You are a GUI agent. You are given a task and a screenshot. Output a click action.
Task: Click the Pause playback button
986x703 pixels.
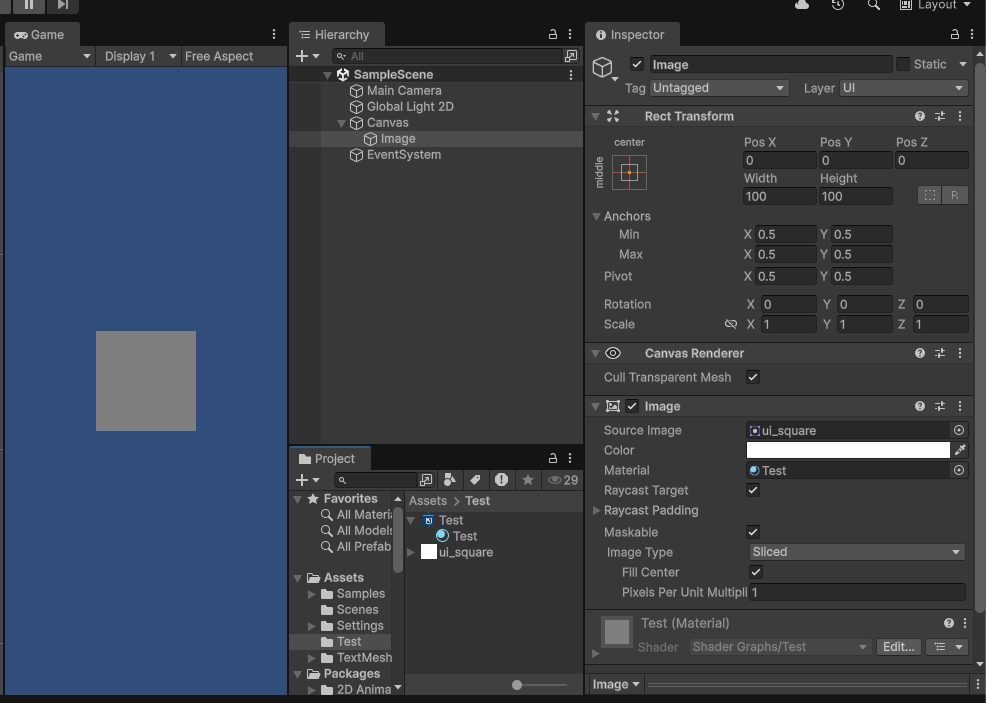(29, 4)
